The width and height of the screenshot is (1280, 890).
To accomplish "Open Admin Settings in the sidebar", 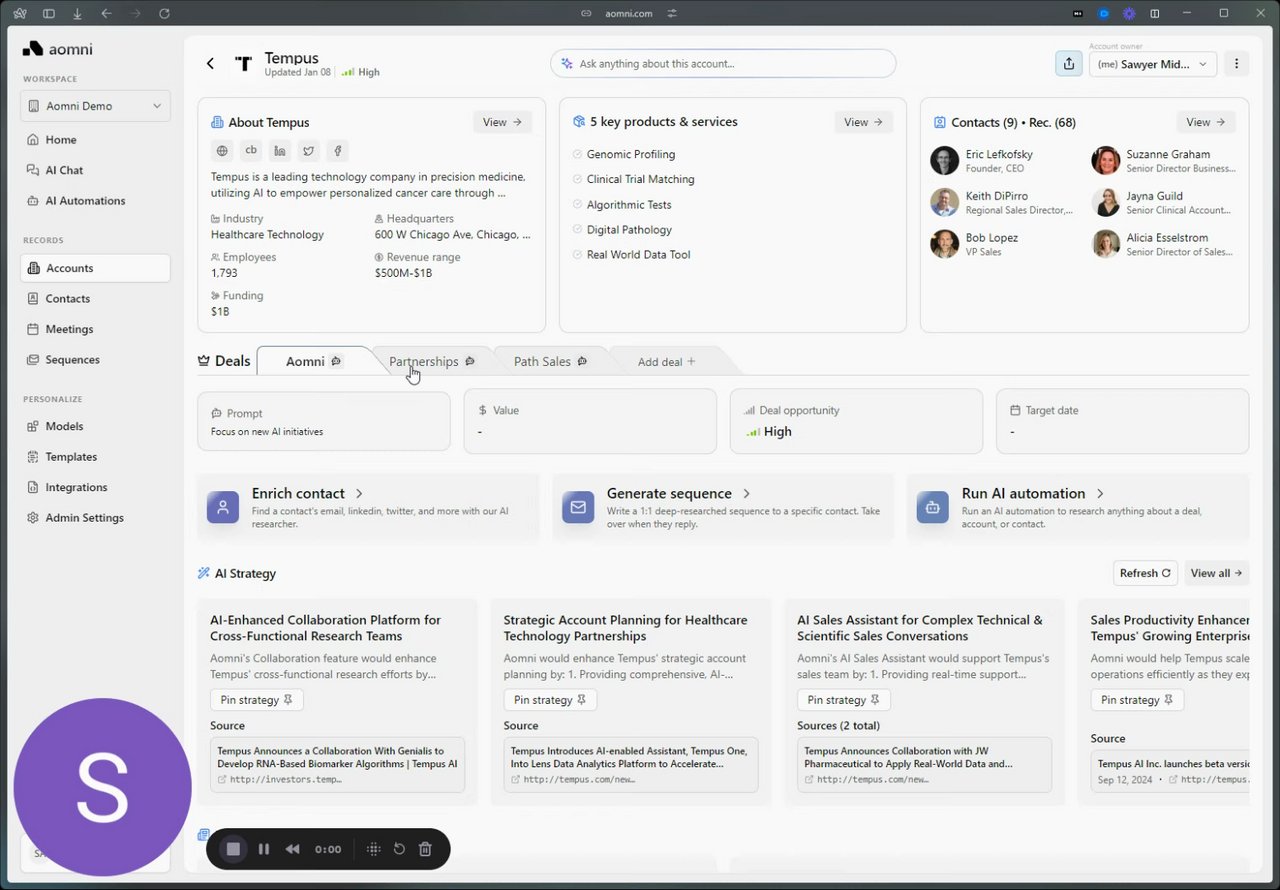I will click(x=95, y=518).
